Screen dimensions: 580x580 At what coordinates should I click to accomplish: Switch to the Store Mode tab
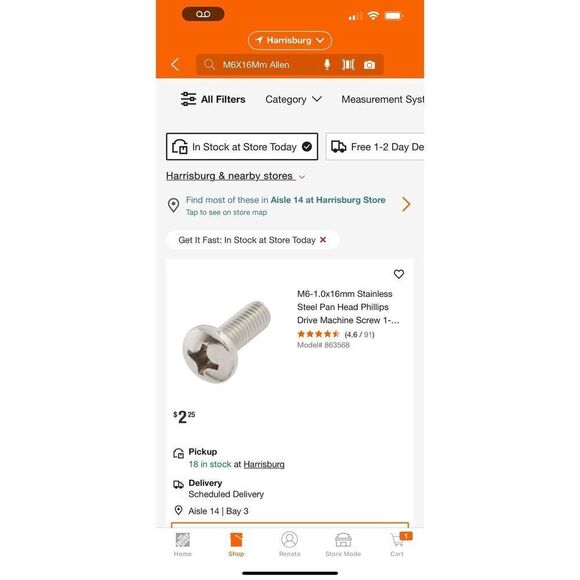[343, 544]
